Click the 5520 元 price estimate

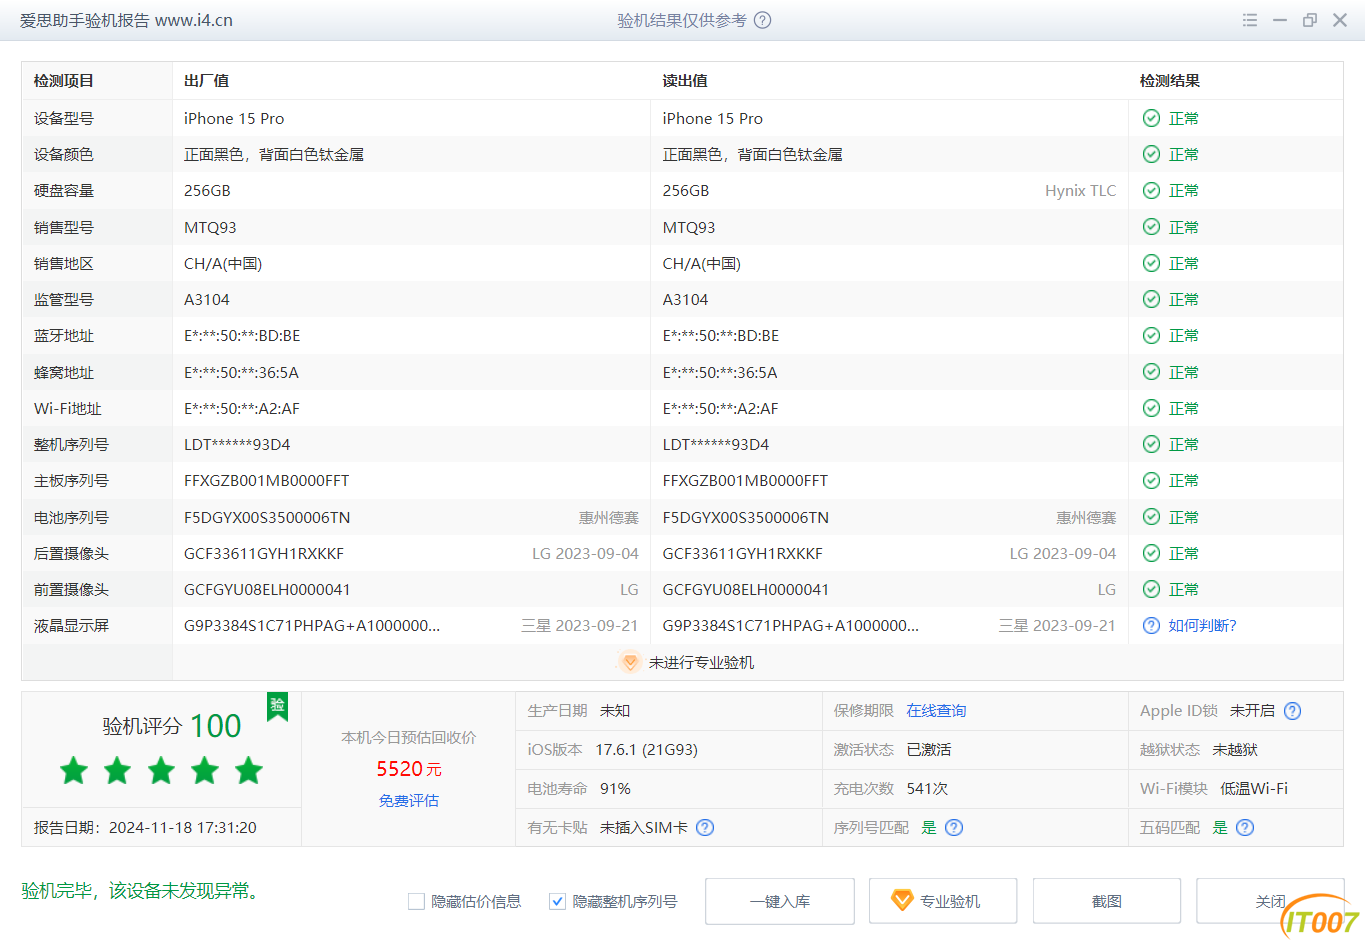point(409,768)
